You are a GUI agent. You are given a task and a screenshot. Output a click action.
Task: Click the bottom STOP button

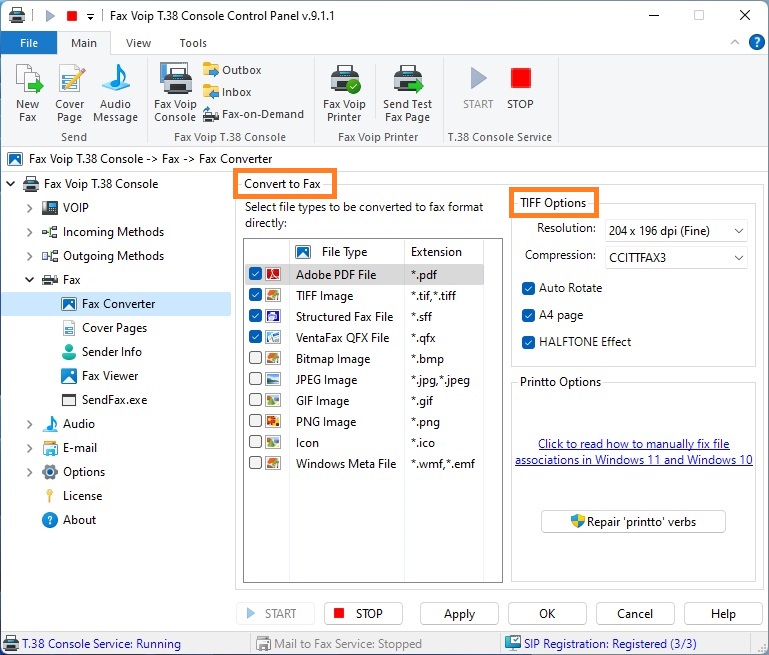click(x=363, y=614)
